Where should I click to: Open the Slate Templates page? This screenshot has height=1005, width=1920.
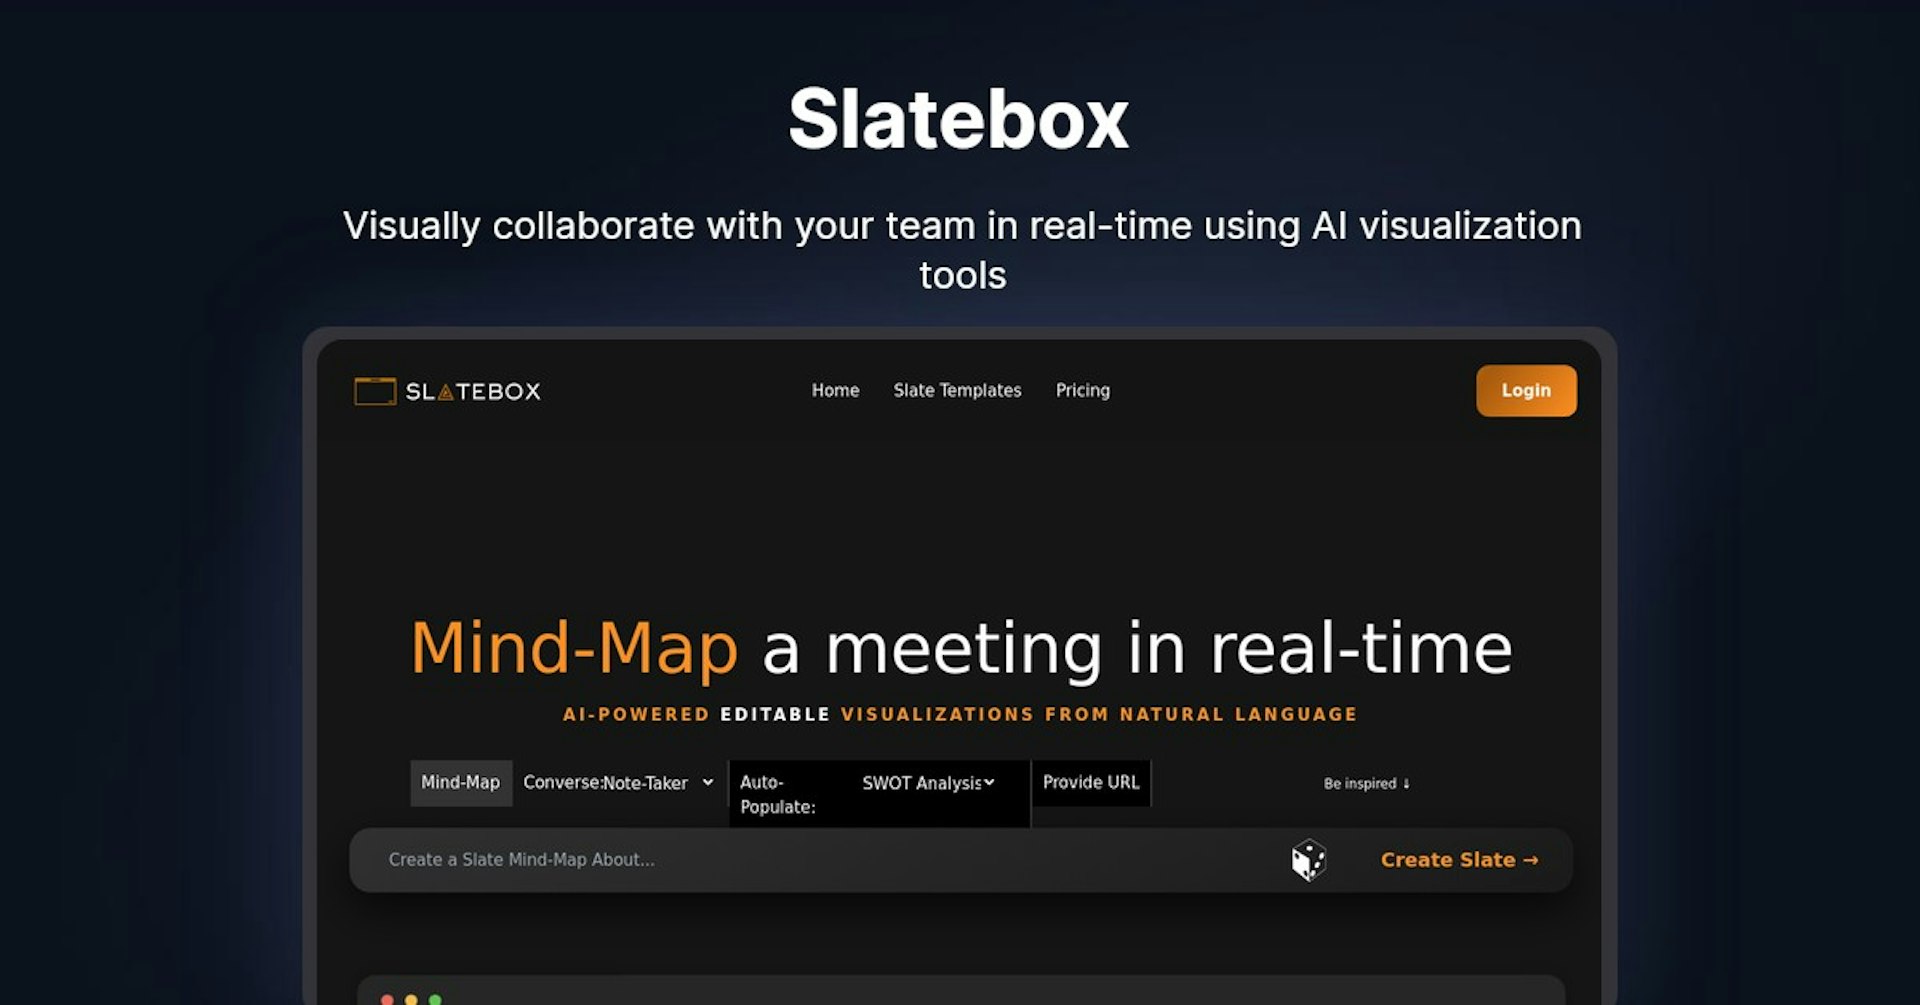[x=957, y=390]
